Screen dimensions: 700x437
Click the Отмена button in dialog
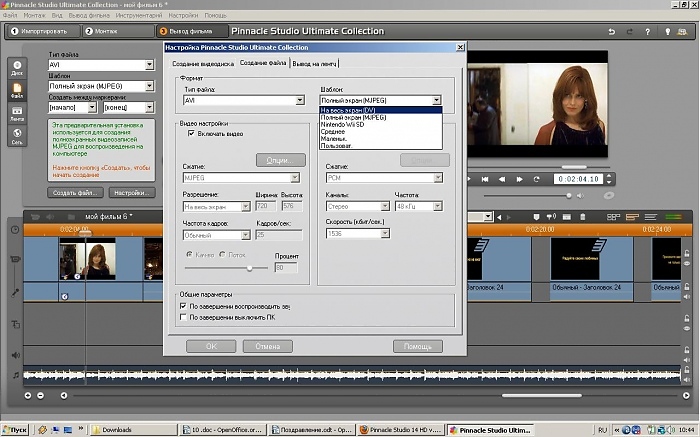[x=268, y=346]
